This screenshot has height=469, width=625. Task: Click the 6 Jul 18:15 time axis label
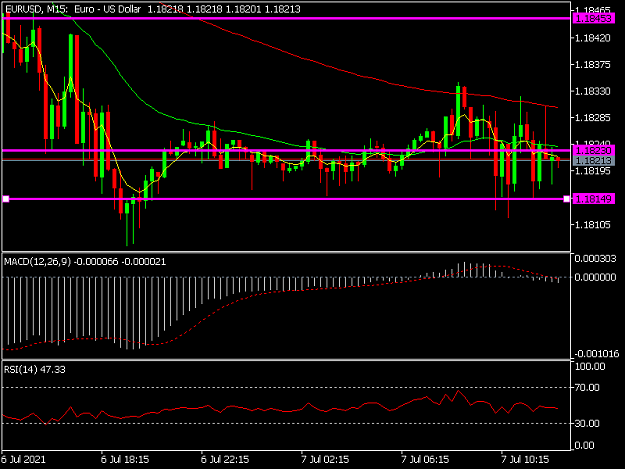[125, 459]
